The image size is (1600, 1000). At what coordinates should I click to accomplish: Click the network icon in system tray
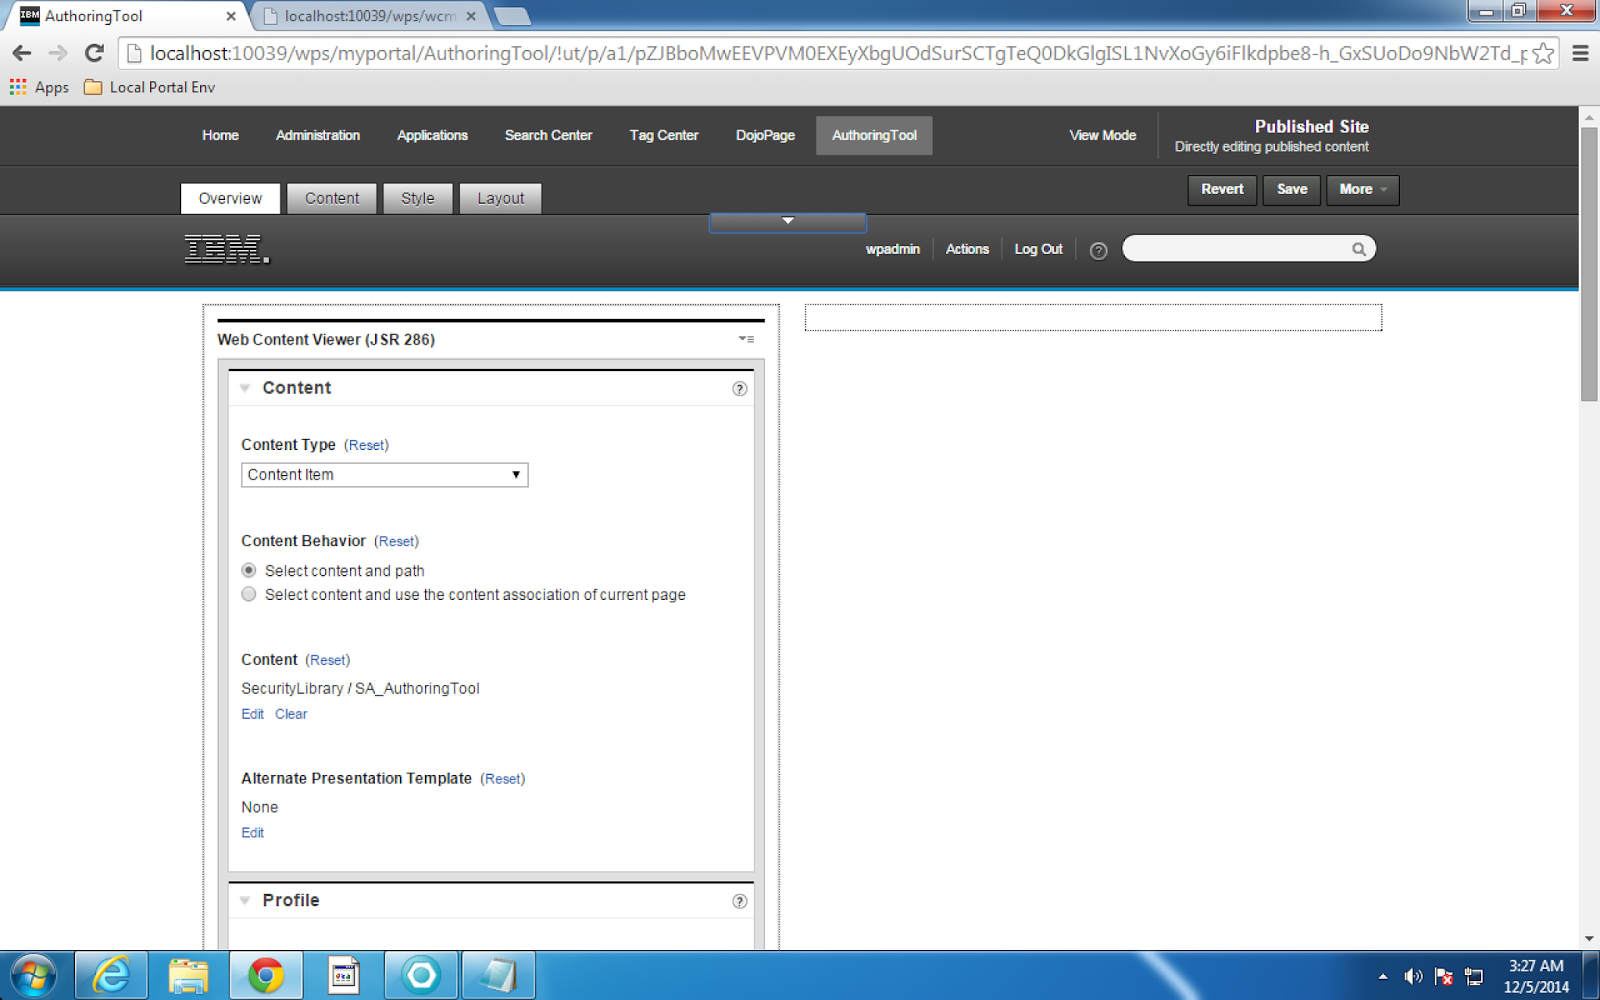1474,976
